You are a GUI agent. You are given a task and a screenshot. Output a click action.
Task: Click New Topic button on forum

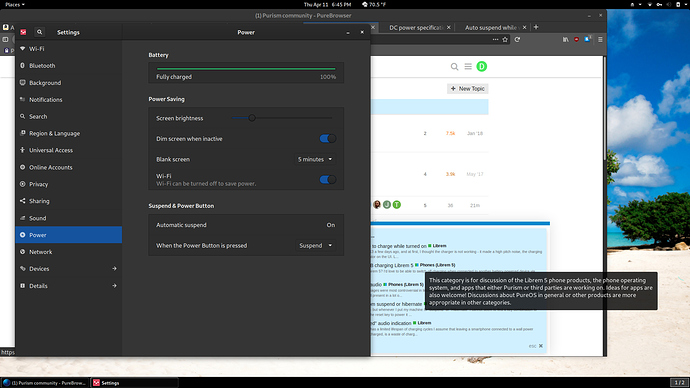(467, 88)
